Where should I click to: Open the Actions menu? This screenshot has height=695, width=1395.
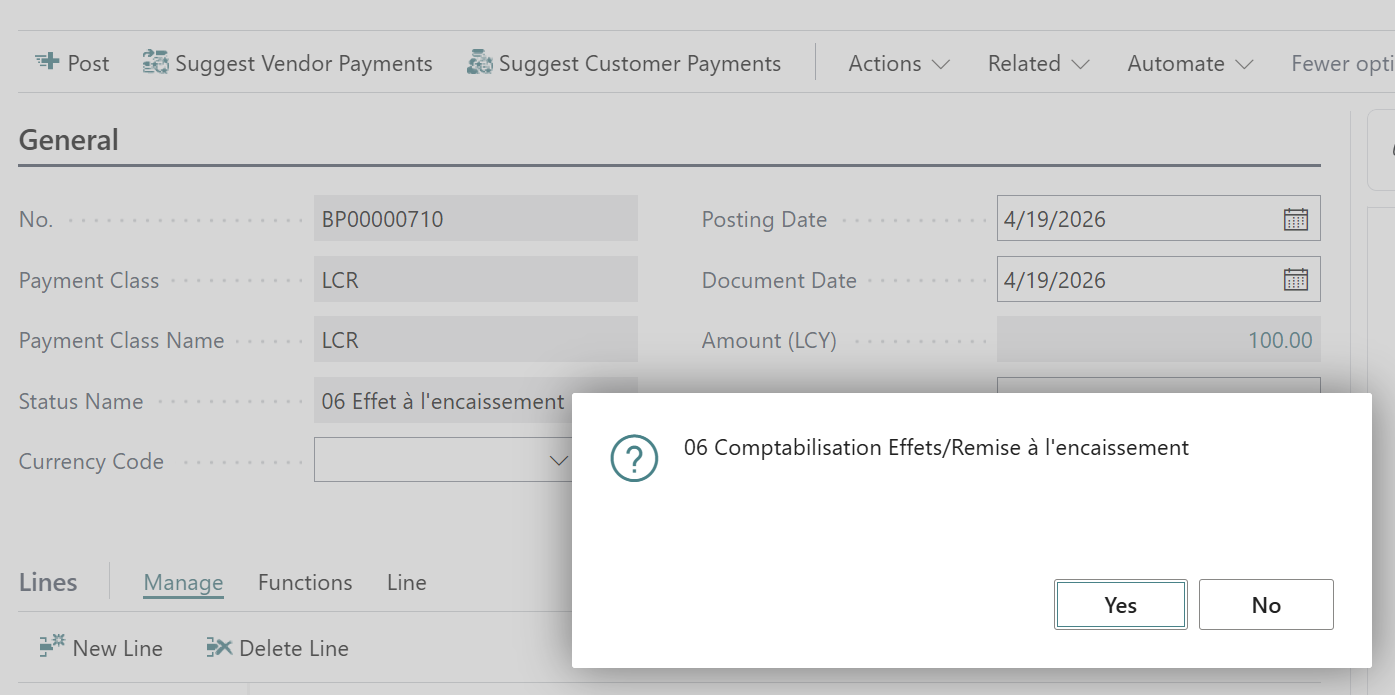896,63
